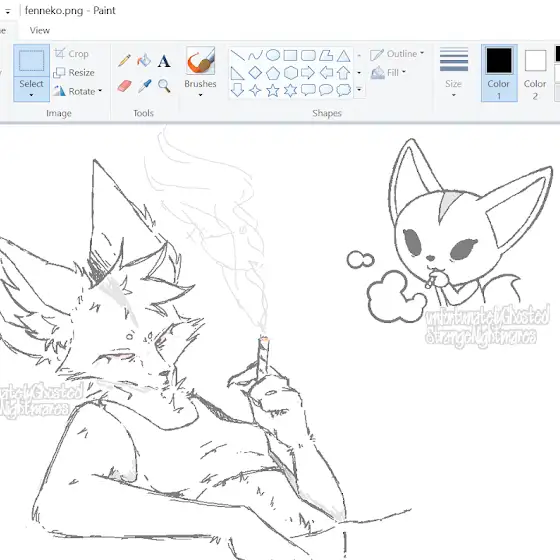The image size is (560, 560).
Task: Click the Brushes tool icon
Action: [200, 60]
